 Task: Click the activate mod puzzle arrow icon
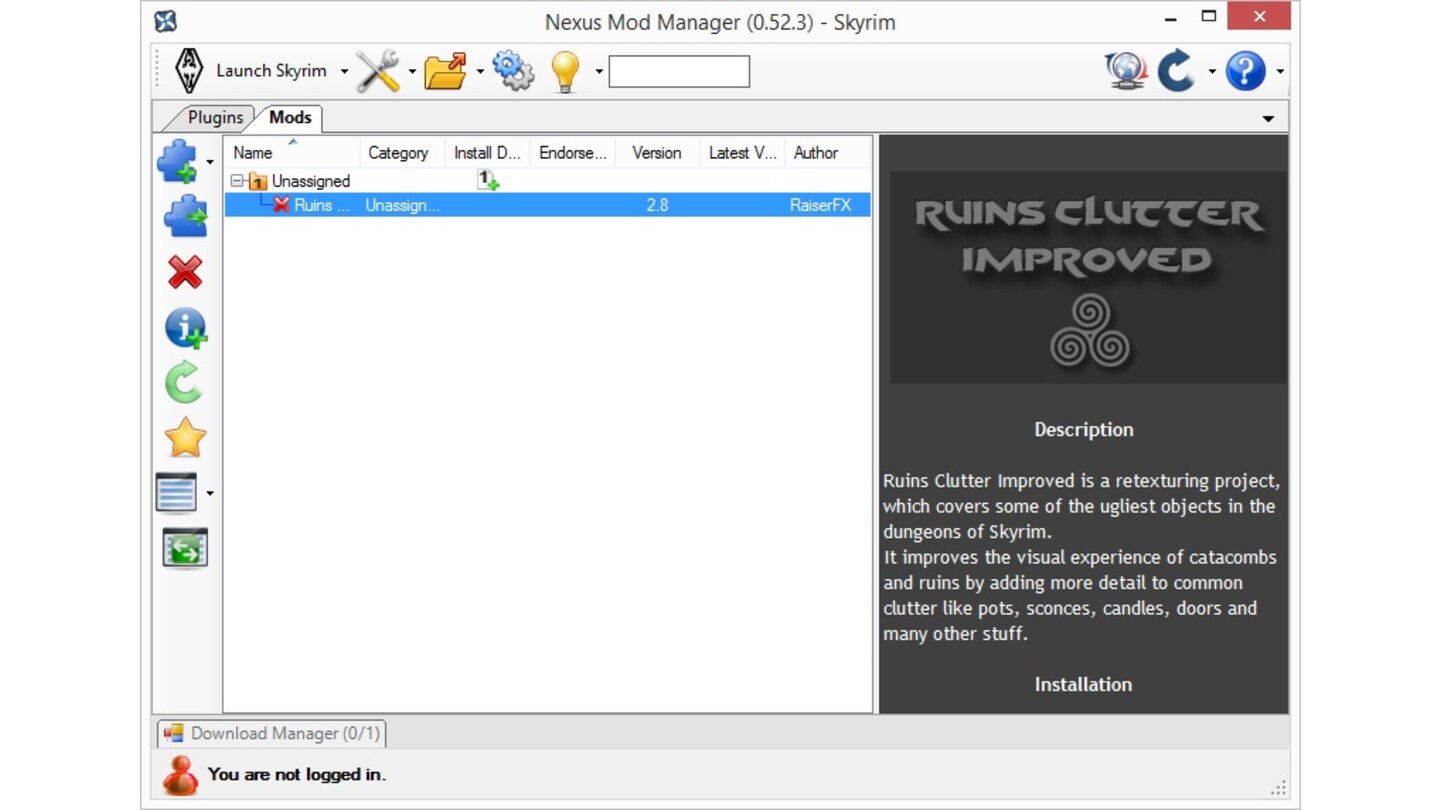pos(185,216)
